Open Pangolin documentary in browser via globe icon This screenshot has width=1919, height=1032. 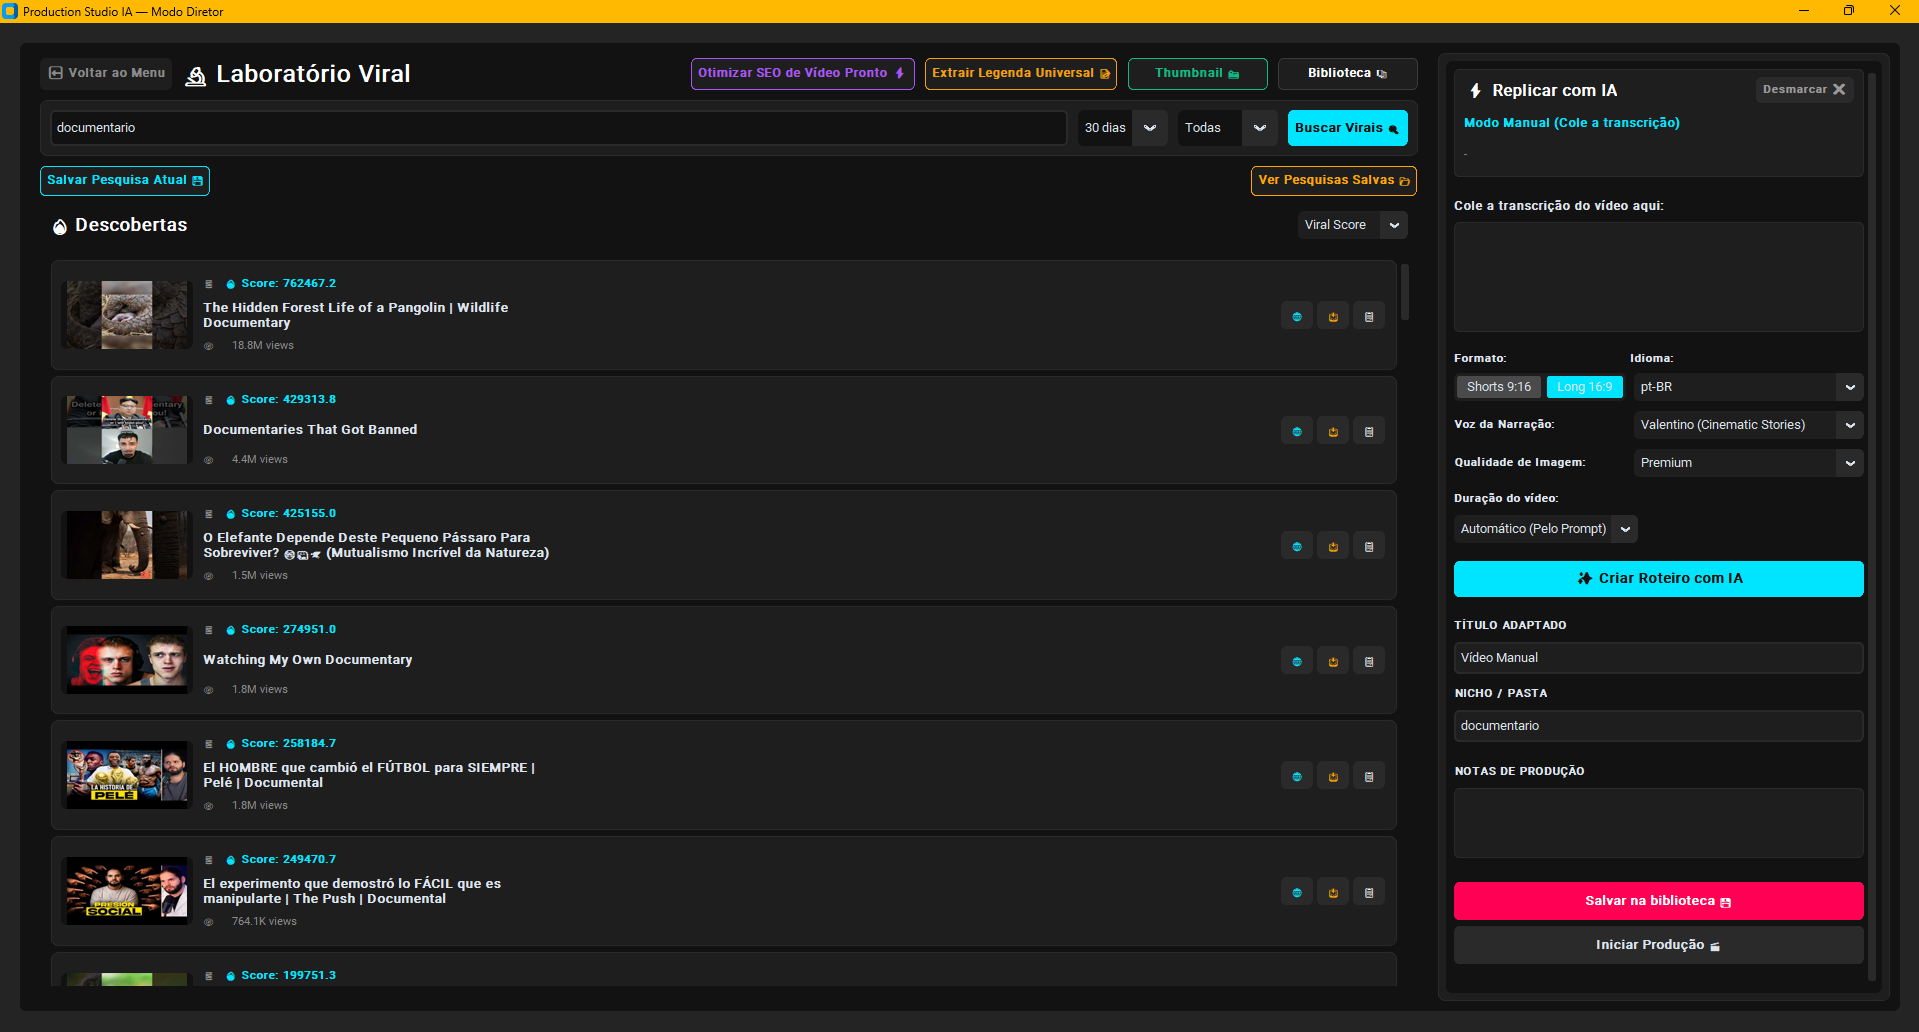[x=1297, y=316]
